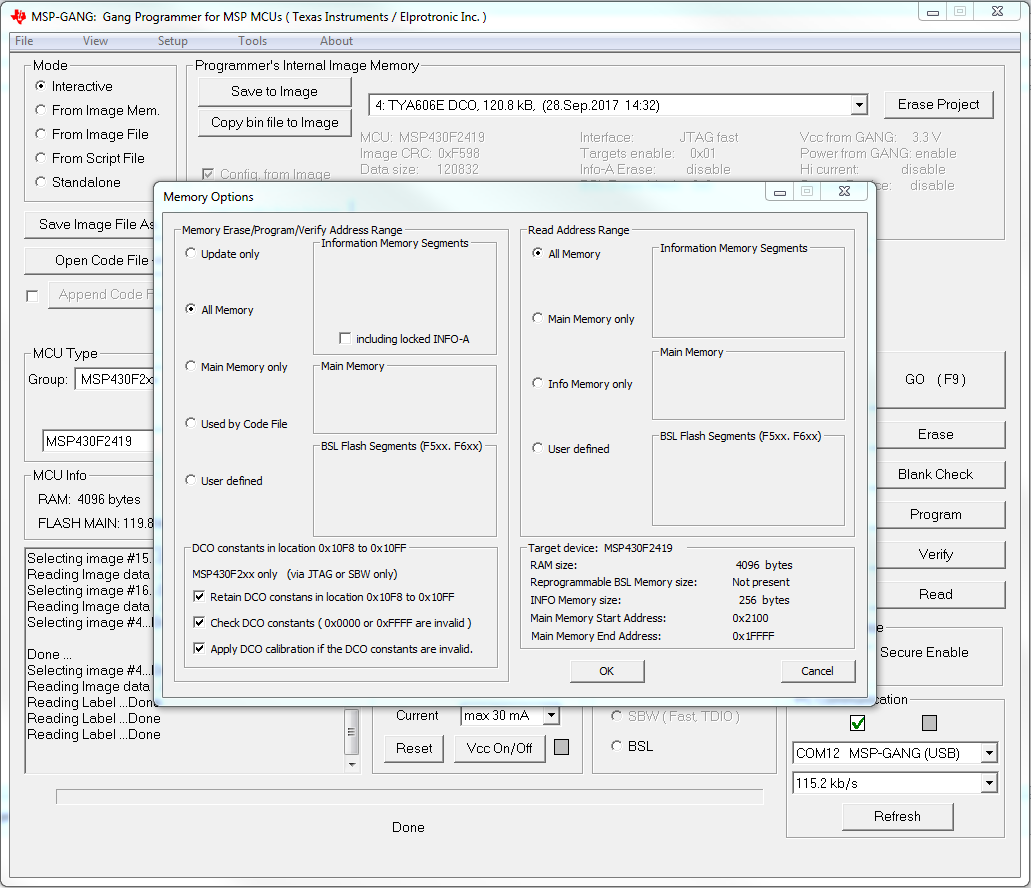This screenshot has width=1031, height=888.
Task: Uncheck 'Retain DCO constants in location' option
Action: click(199, 597)
